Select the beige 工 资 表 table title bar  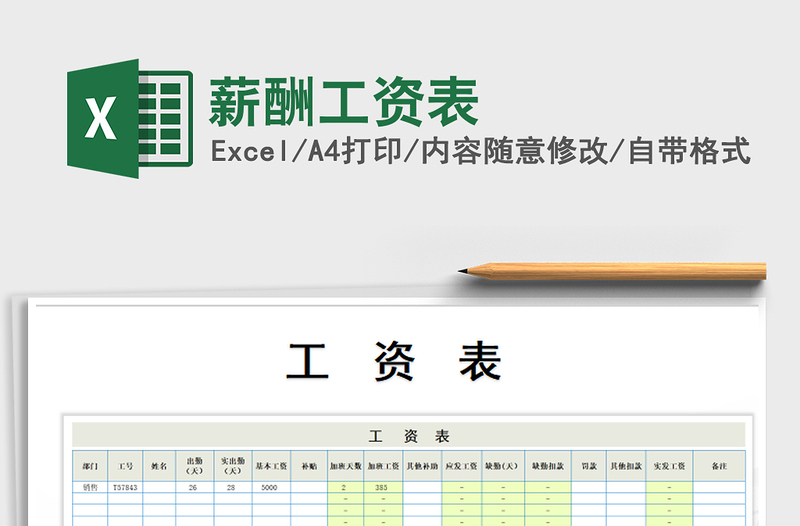click(409, 436)
